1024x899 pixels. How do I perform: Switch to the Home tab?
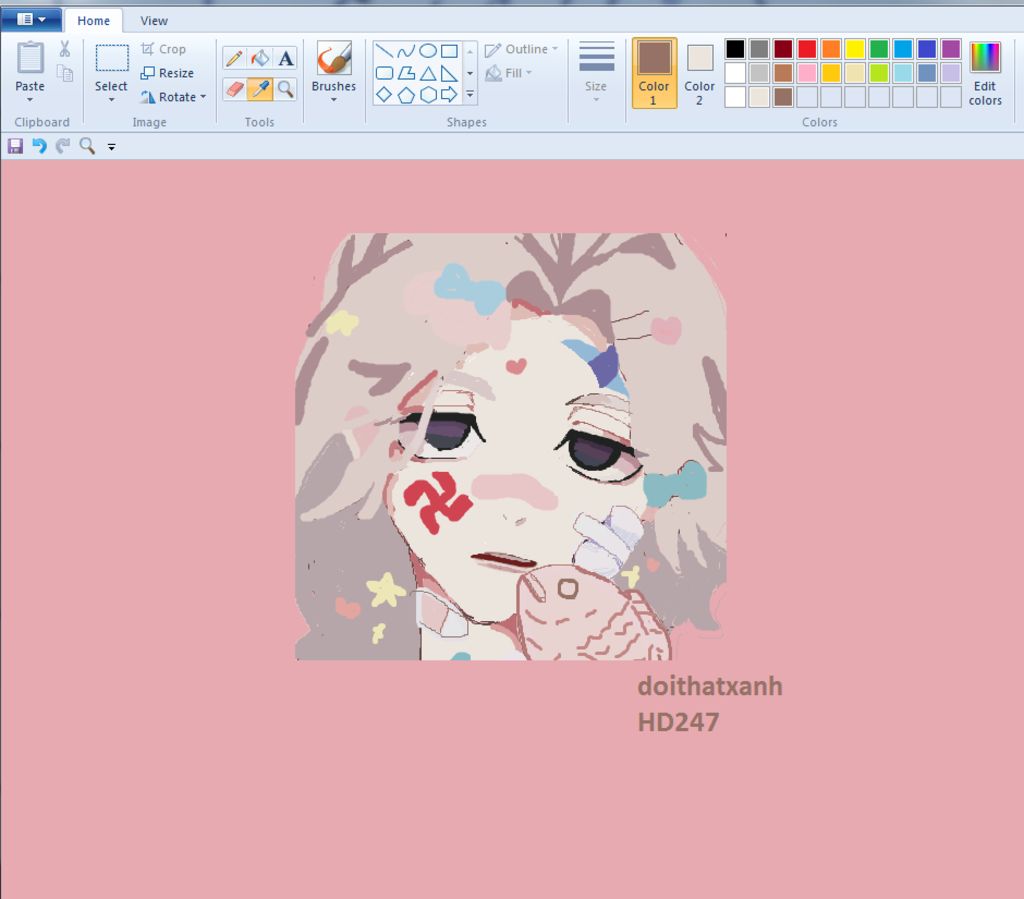pos(93,21)
